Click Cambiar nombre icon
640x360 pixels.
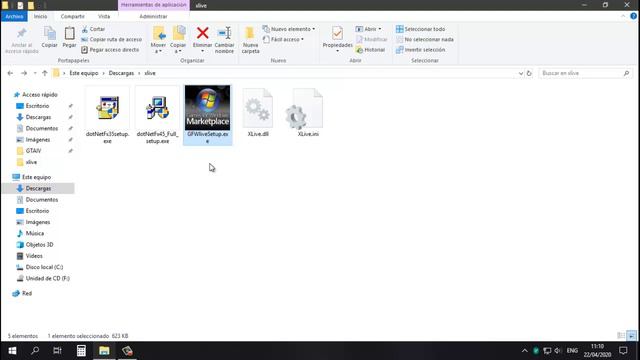[x=224, y=40]
